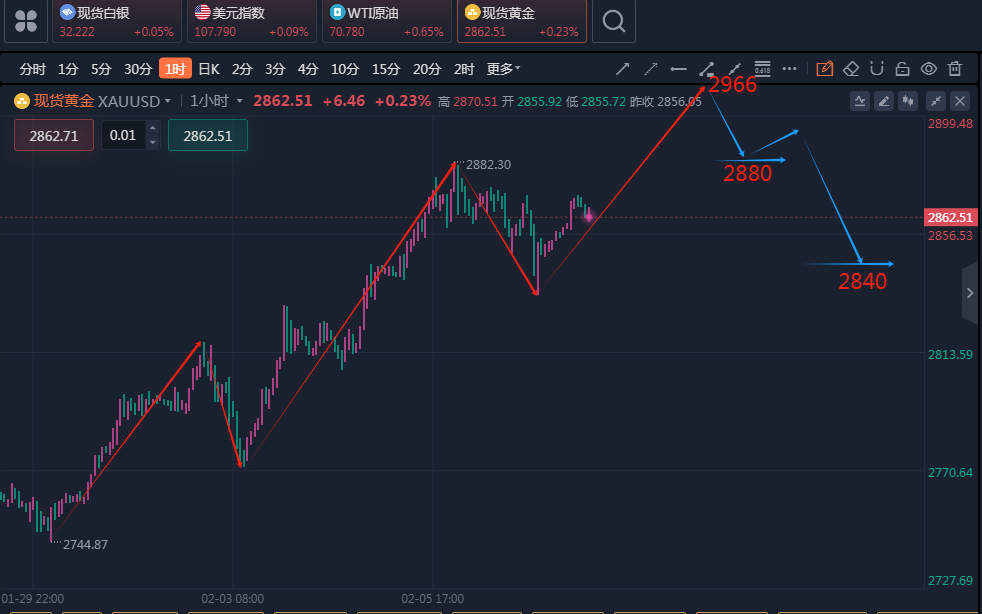Choose the horizontal line drawing tool
The width and height of the screenshot is (982, 614).
point(678,69)
